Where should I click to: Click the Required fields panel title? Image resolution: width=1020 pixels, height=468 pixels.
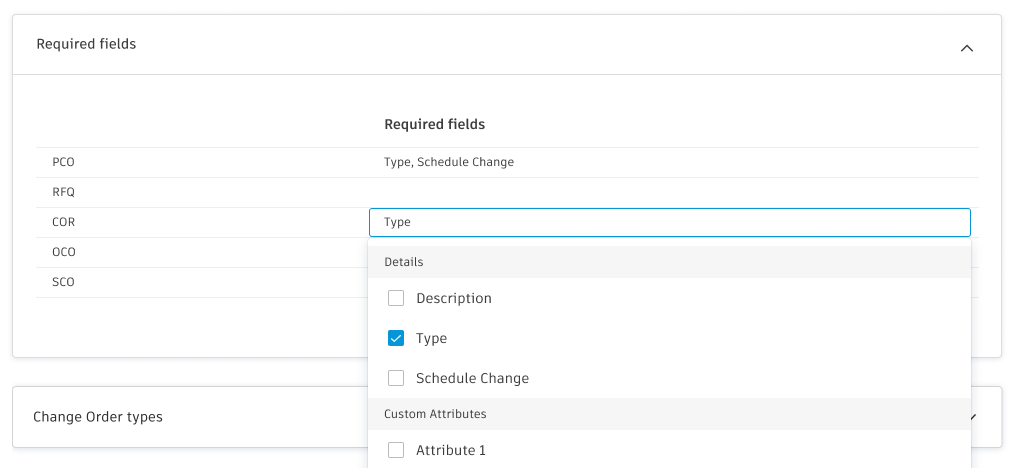pyautogui.click(x=86, y=44)
